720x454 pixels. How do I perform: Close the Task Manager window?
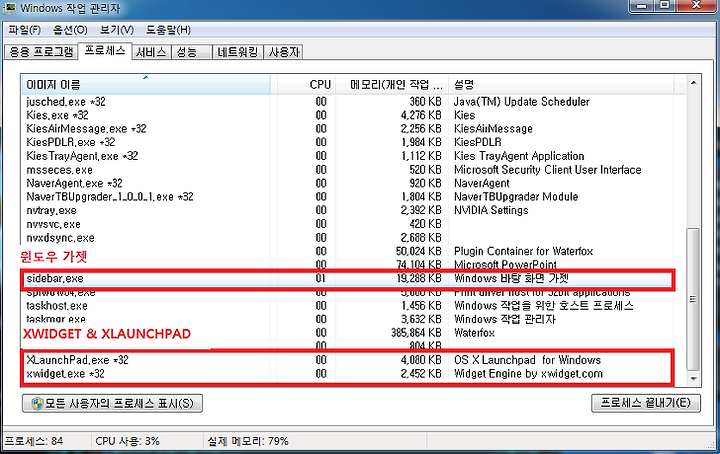tap(696, 6)
